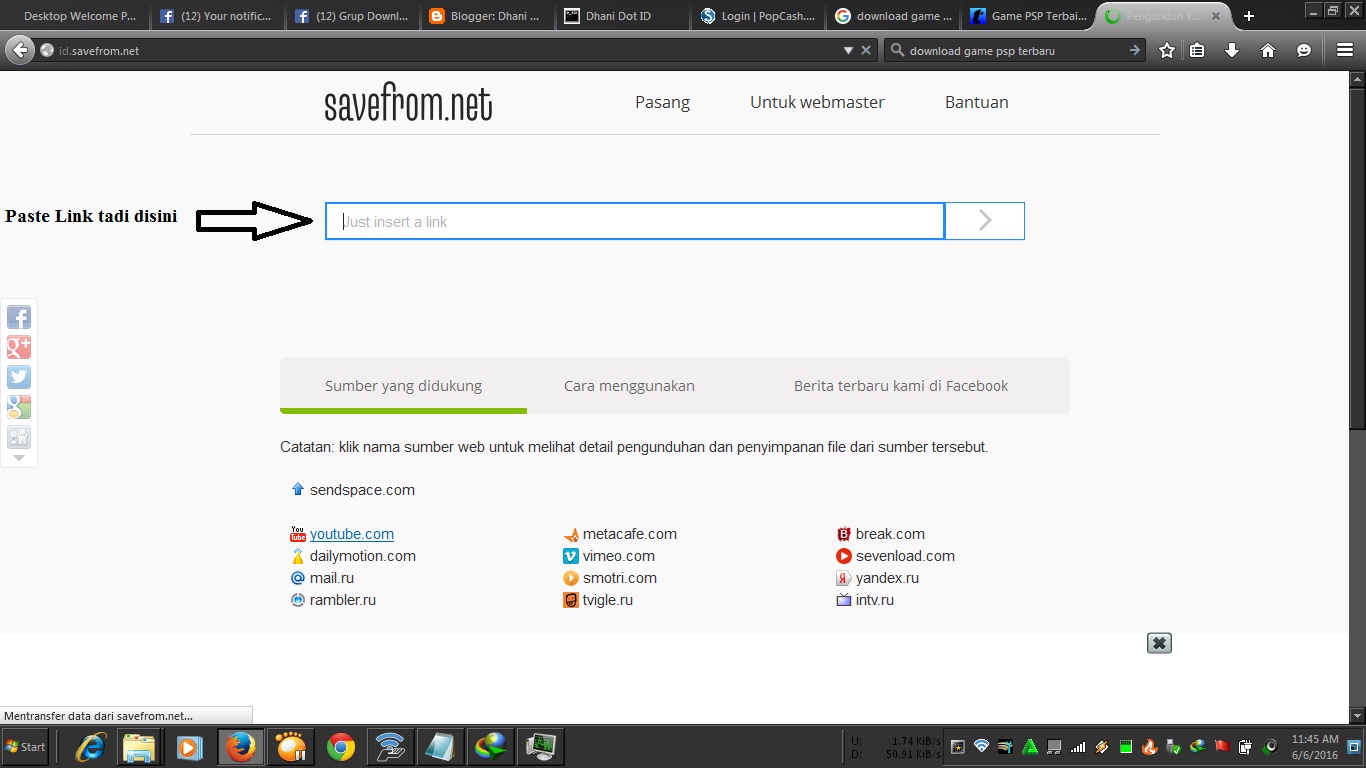Open the Windows Start button
This screenshot has width=1366, height=768.
pyautogui.click(x=26, y=746)
